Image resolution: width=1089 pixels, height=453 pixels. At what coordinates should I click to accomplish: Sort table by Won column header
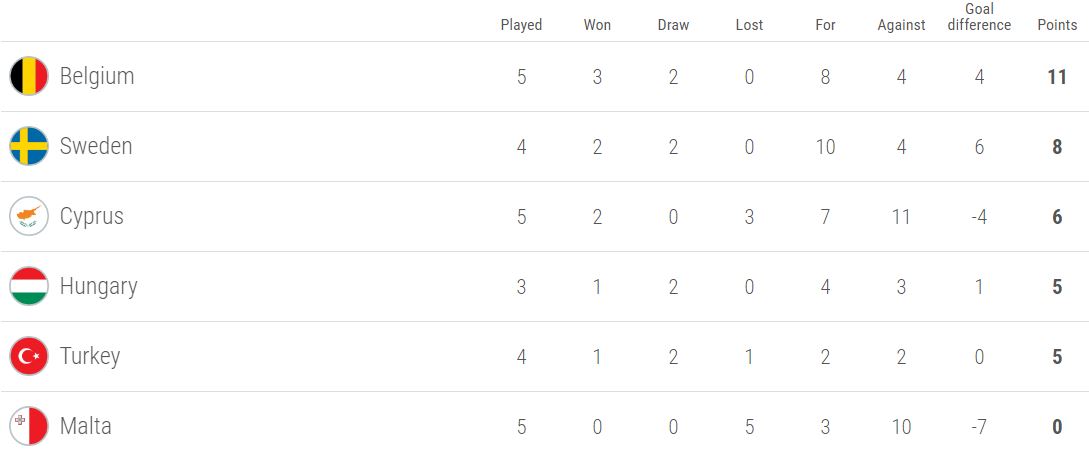pos(597,25)
